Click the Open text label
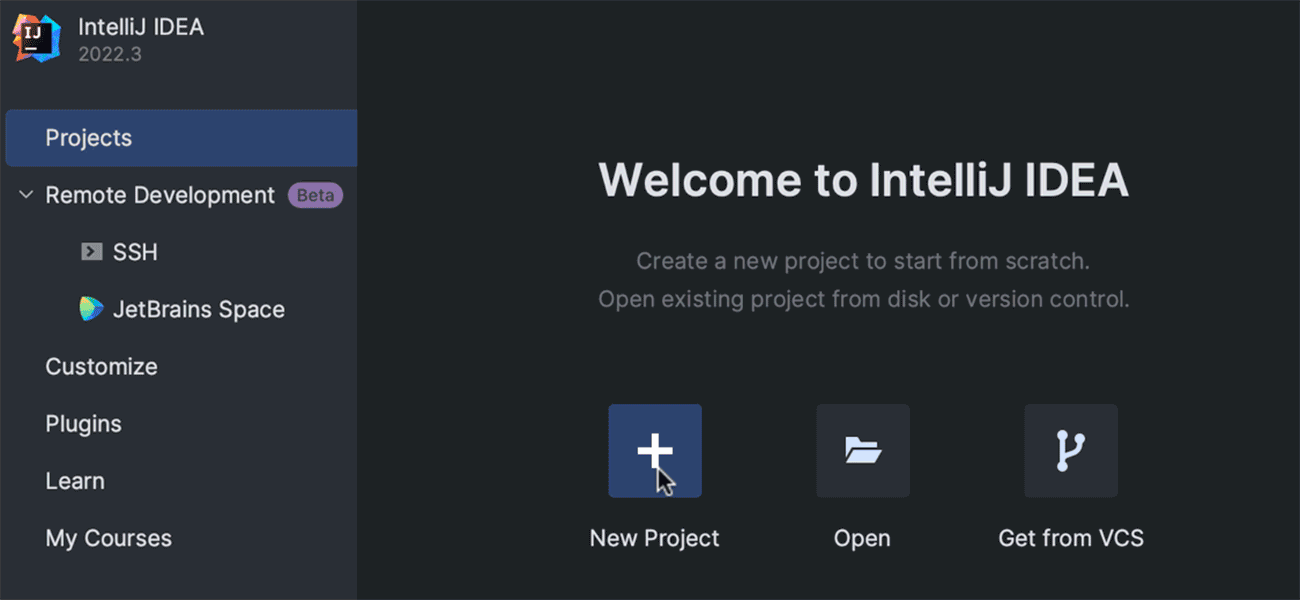 tap(862, 538)
